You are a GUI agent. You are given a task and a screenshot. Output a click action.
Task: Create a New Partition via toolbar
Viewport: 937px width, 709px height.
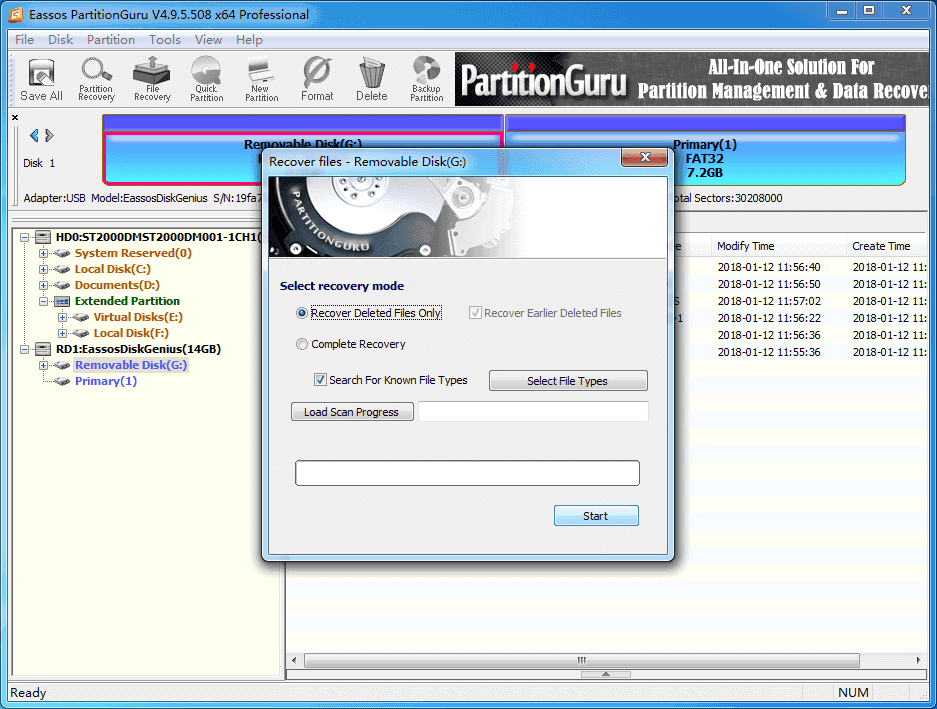pos(262,80)
